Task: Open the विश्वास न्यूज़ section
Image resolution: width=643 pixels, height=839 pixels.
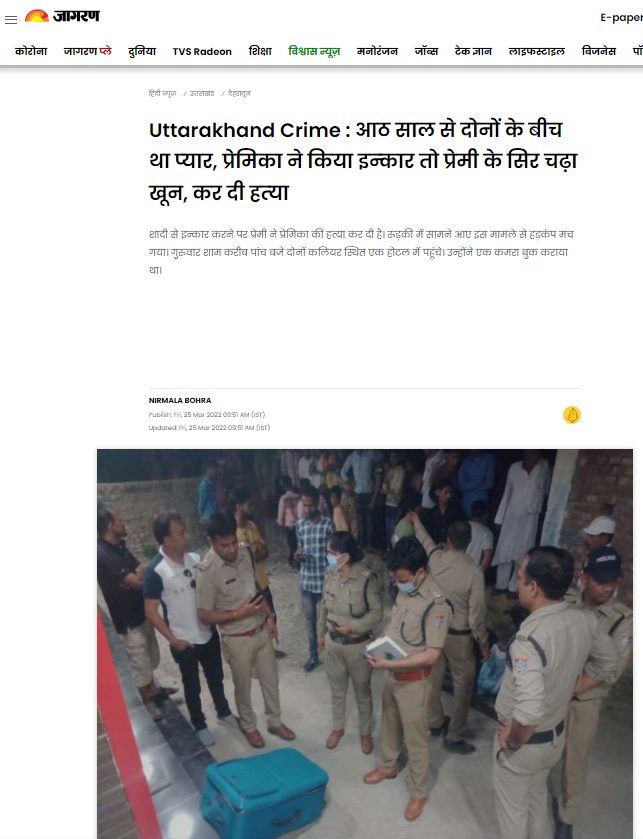Action: click(x=314, y=51)
